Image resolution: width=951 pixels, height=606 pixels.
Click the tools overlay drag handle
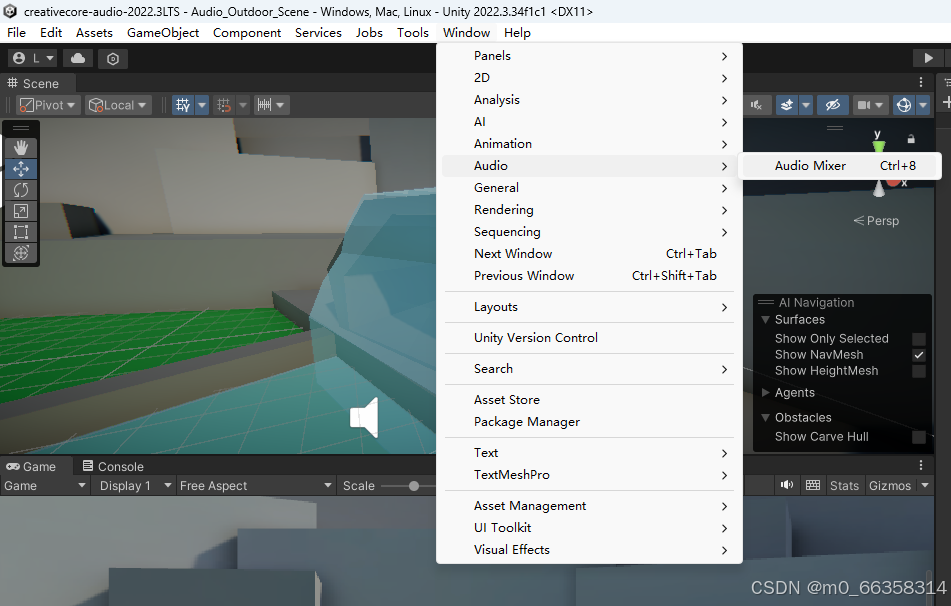(x=21, y=128)
